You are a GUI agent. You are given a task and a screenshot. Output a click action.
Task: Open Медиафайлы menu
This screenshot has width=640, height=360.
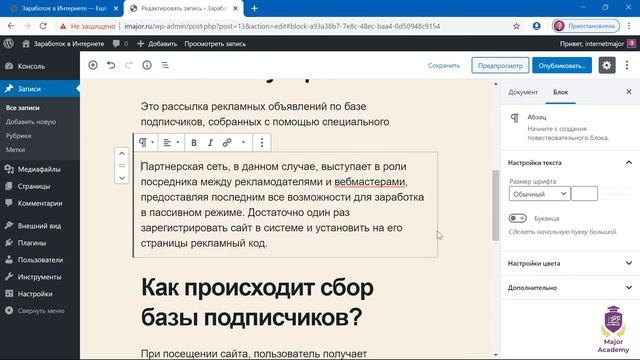tap(40, 169)
